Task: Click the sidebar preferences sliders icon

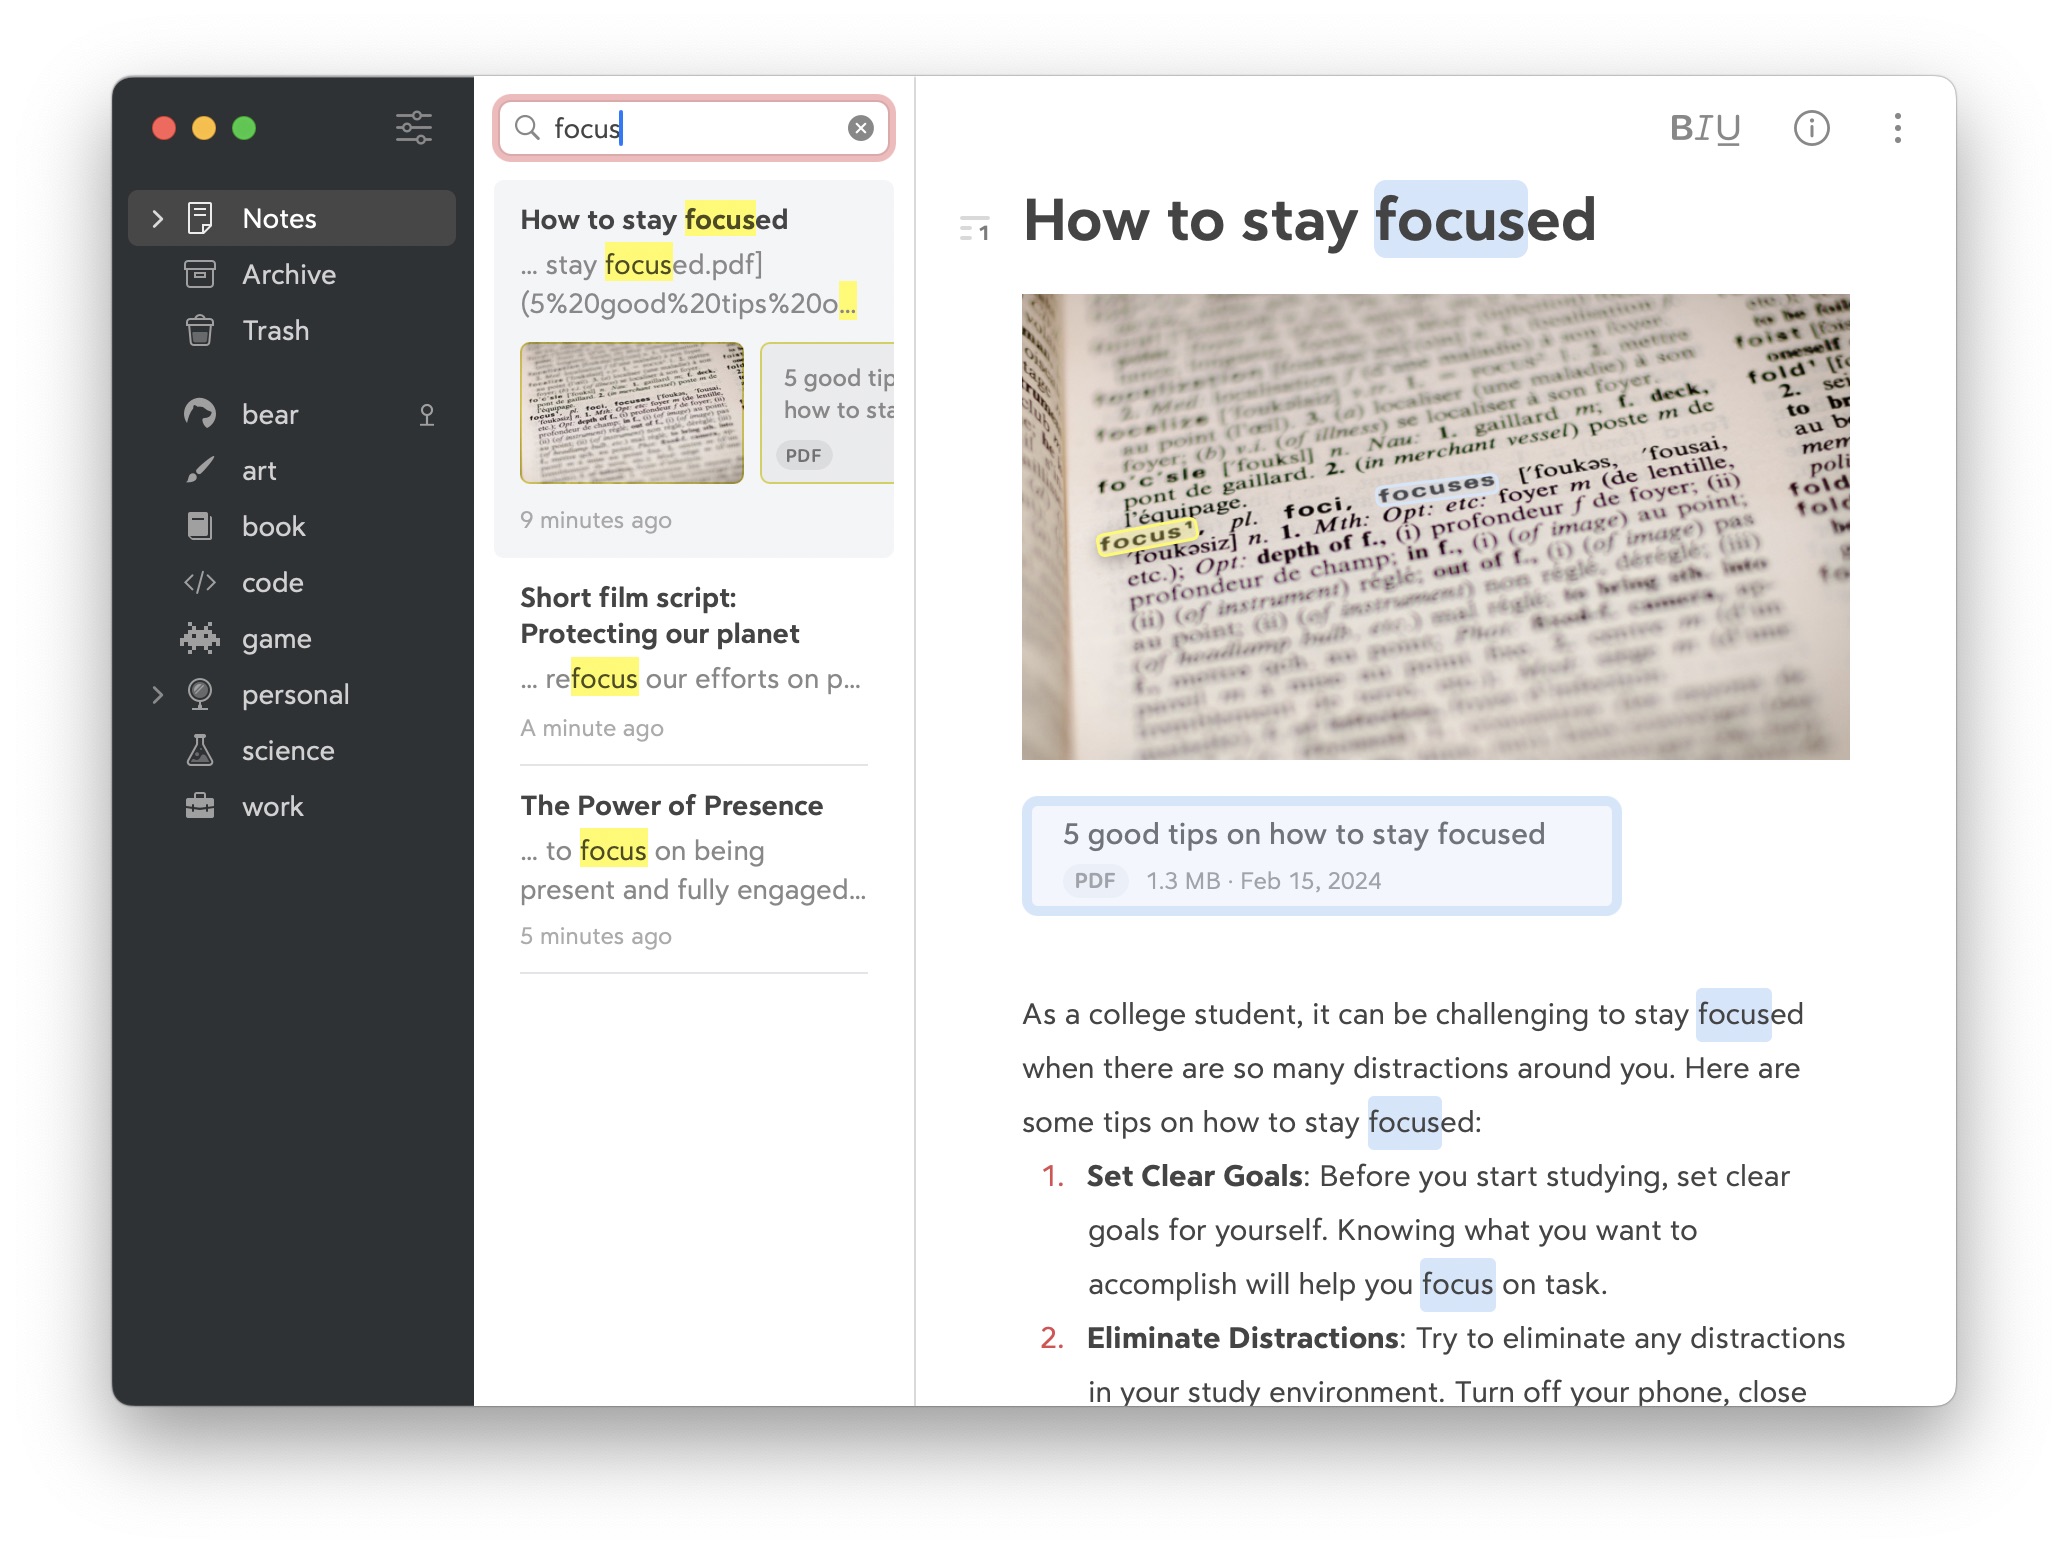Action: point(413,128)
